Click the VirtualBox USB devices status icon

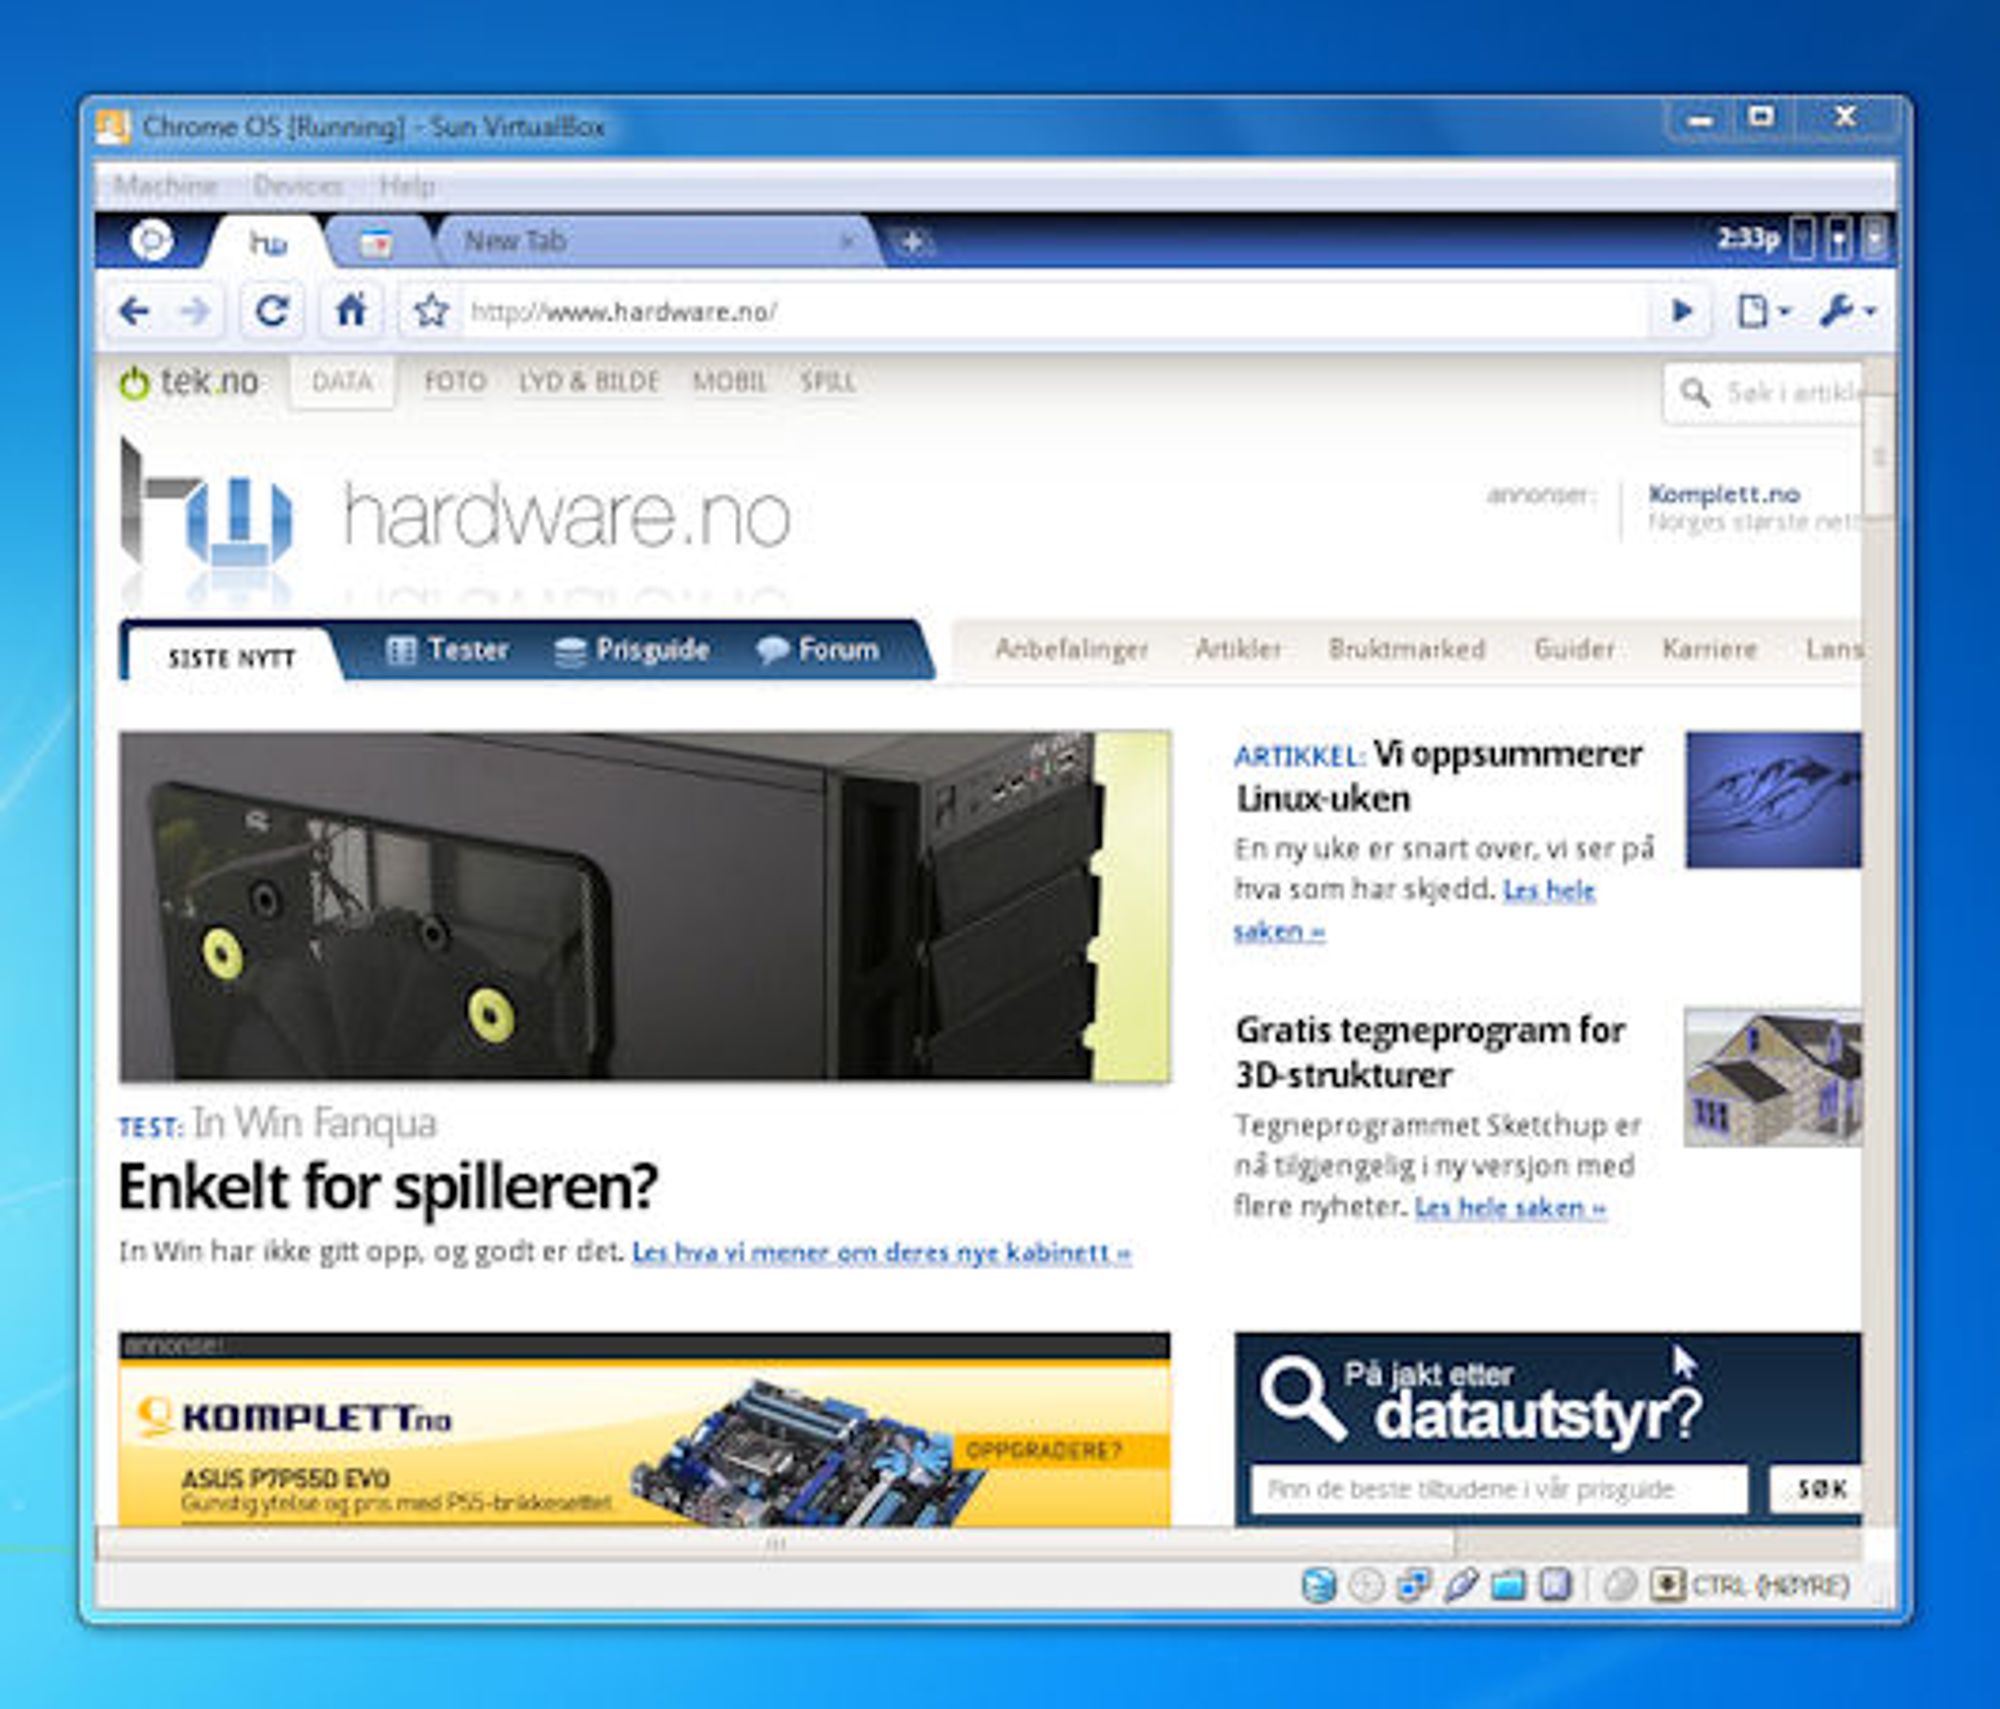tap(1460, 1585)
